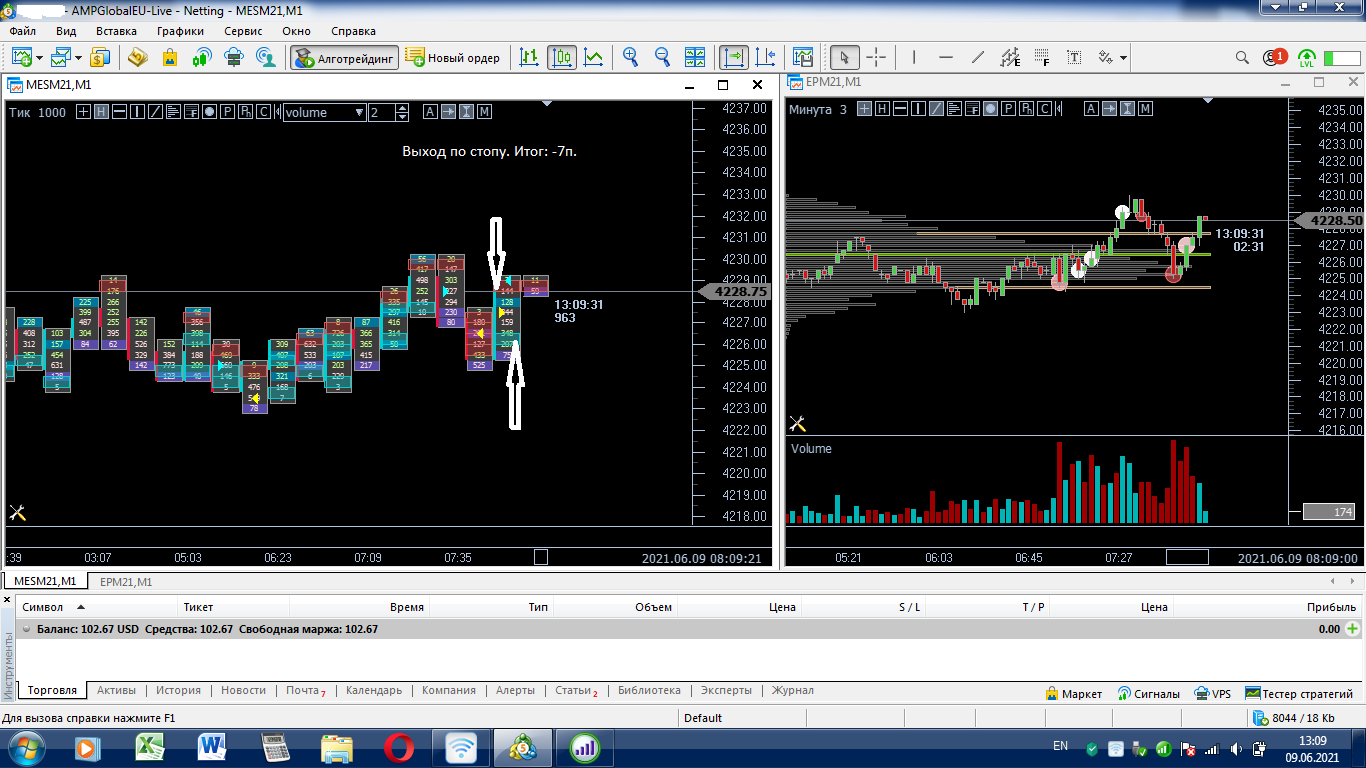Screen dimensions: 1366x768
Task: Open Opera browser from the Windows taskbar
Action: (399, 746)
